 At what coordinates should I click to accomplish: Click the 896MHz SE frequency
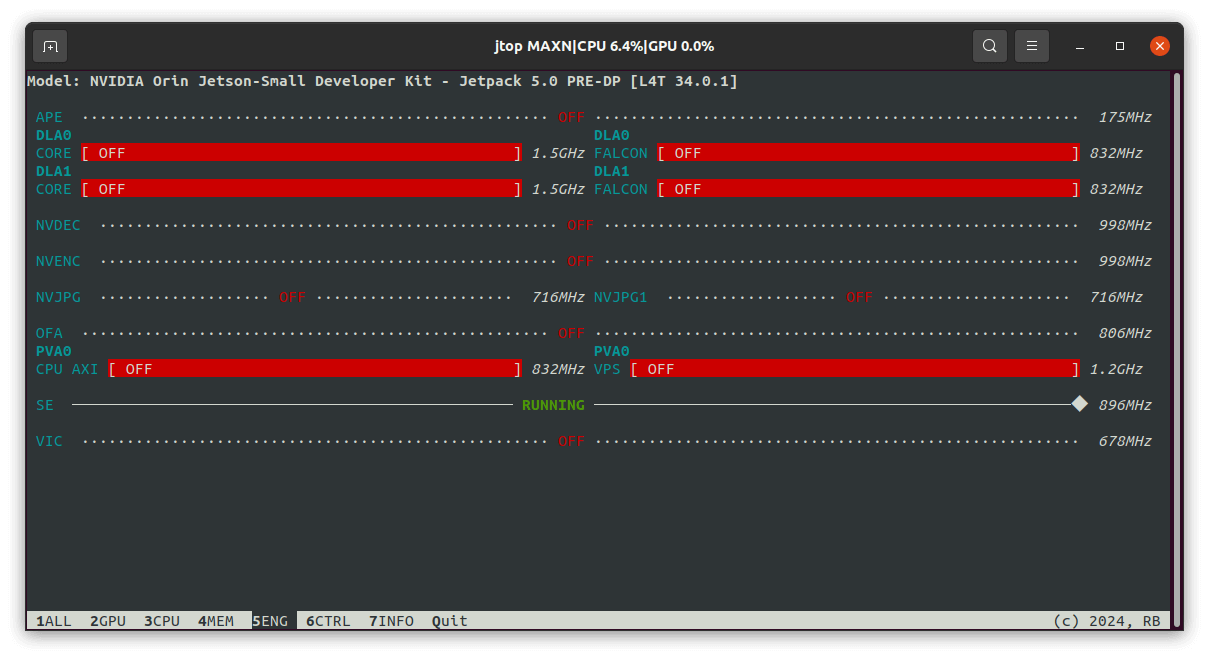(1125, 405)
